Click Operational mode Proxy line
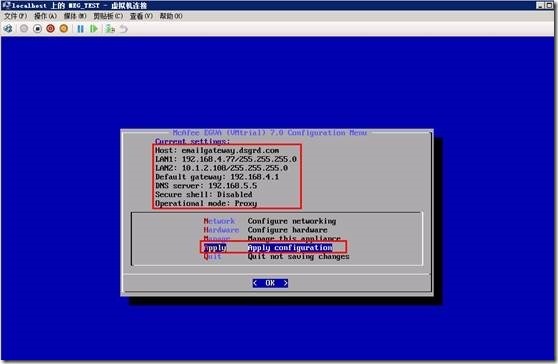The height and width of the screenshot is (364, 558). coord(206,203)
